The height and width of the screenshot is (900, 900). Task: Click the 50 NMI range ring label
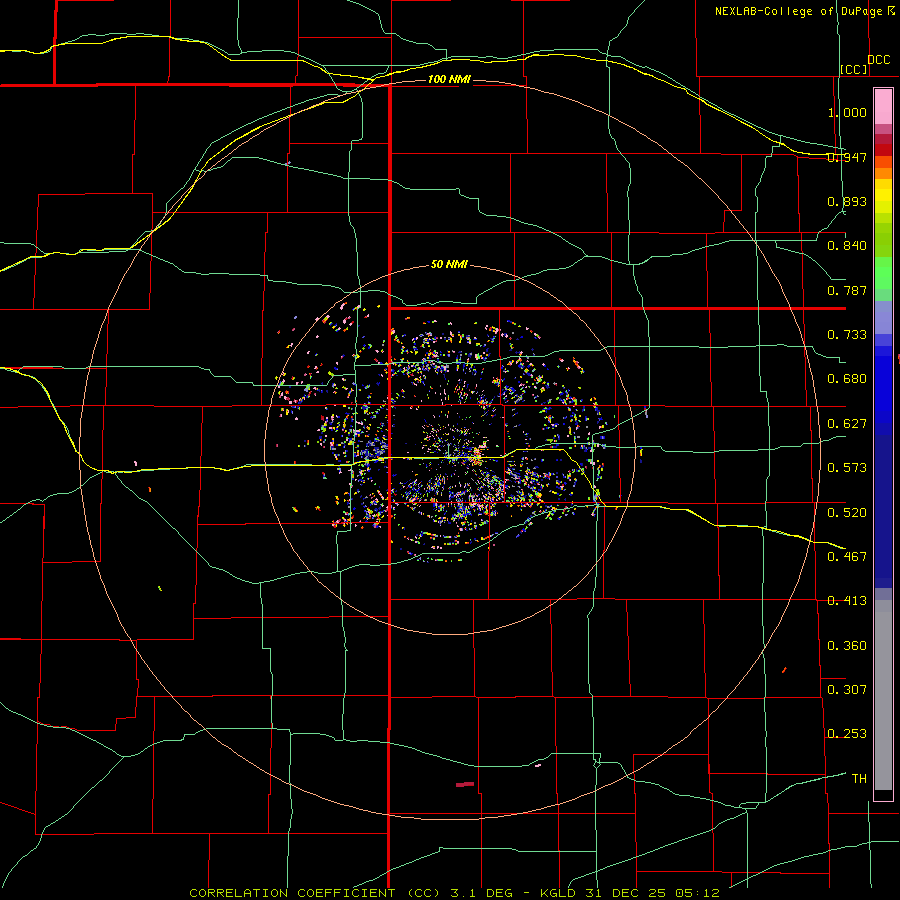click(x=449, y=265)
